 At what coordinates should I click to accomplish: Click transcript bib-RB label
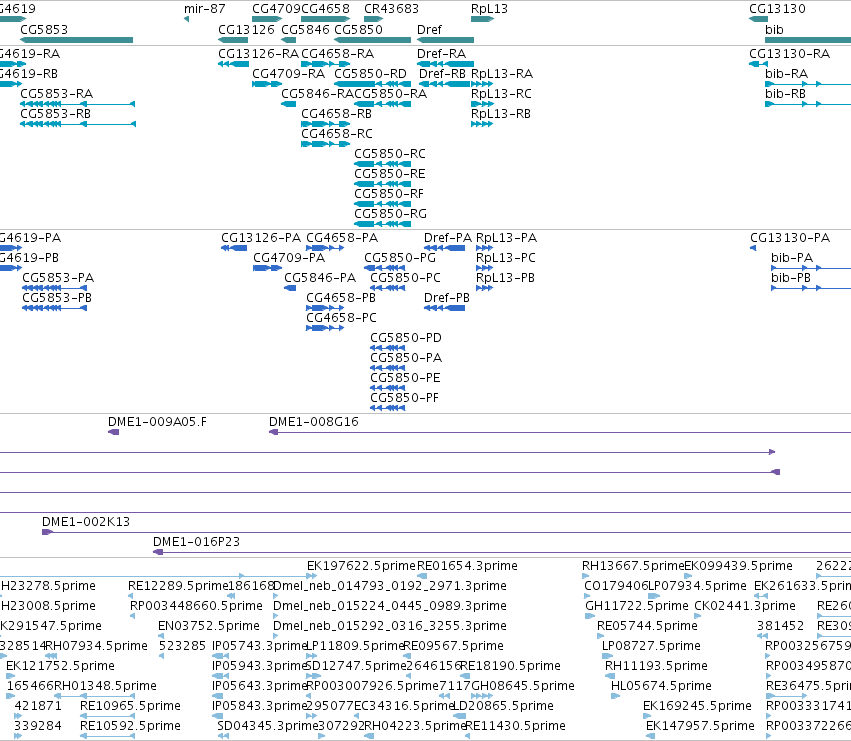tap(785, 94)
